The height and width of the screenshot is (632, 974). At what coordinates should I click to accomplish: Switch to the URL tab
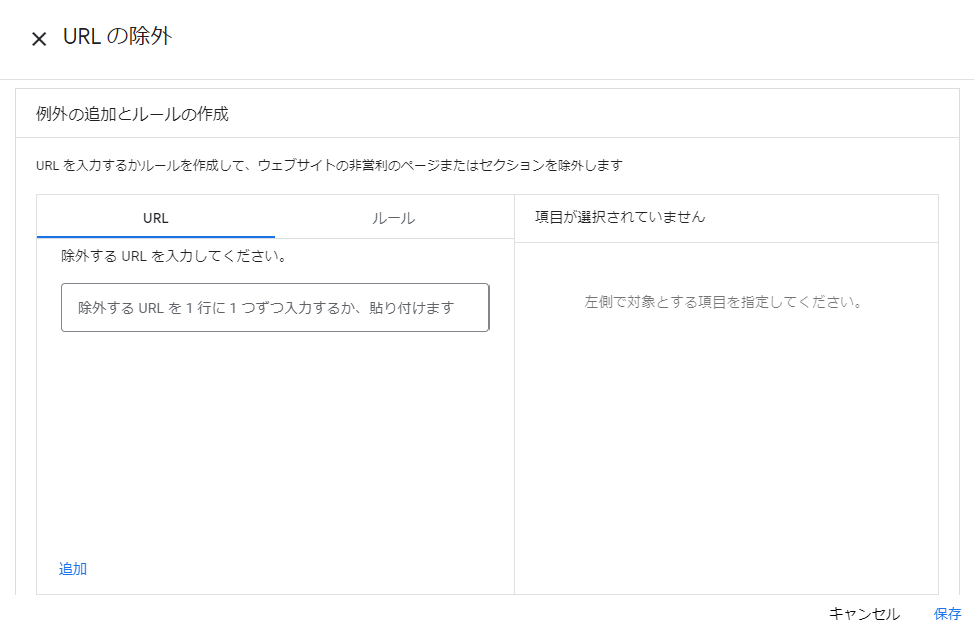[x=155, y=218]
